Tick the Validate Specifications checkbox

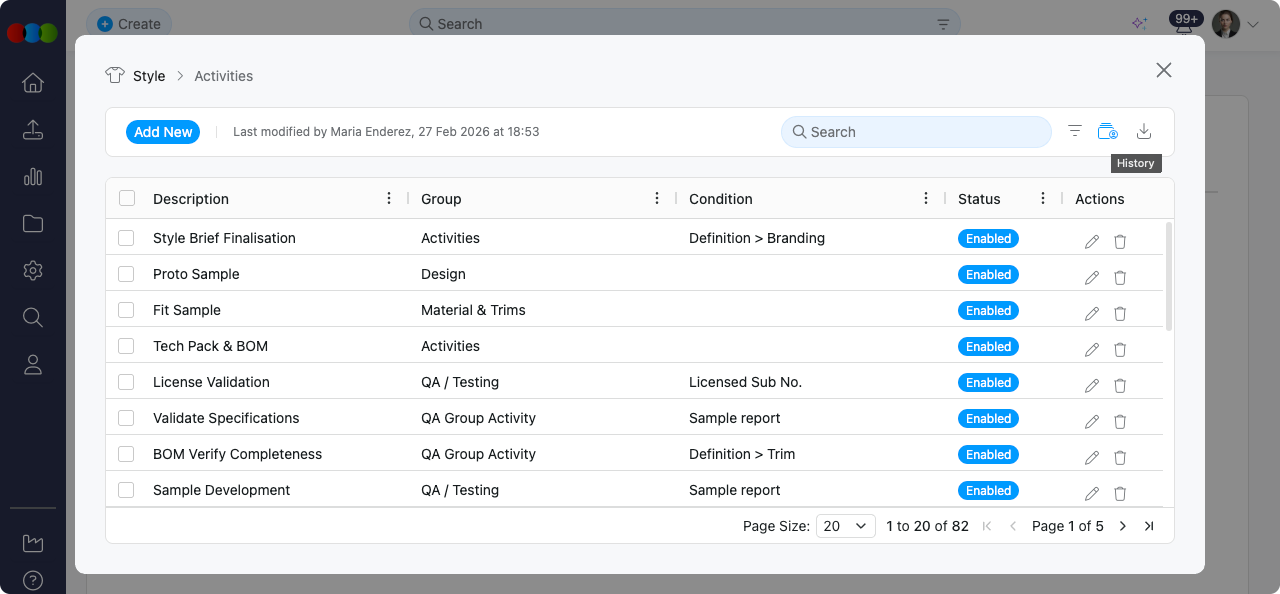click(x=126, y=418)
